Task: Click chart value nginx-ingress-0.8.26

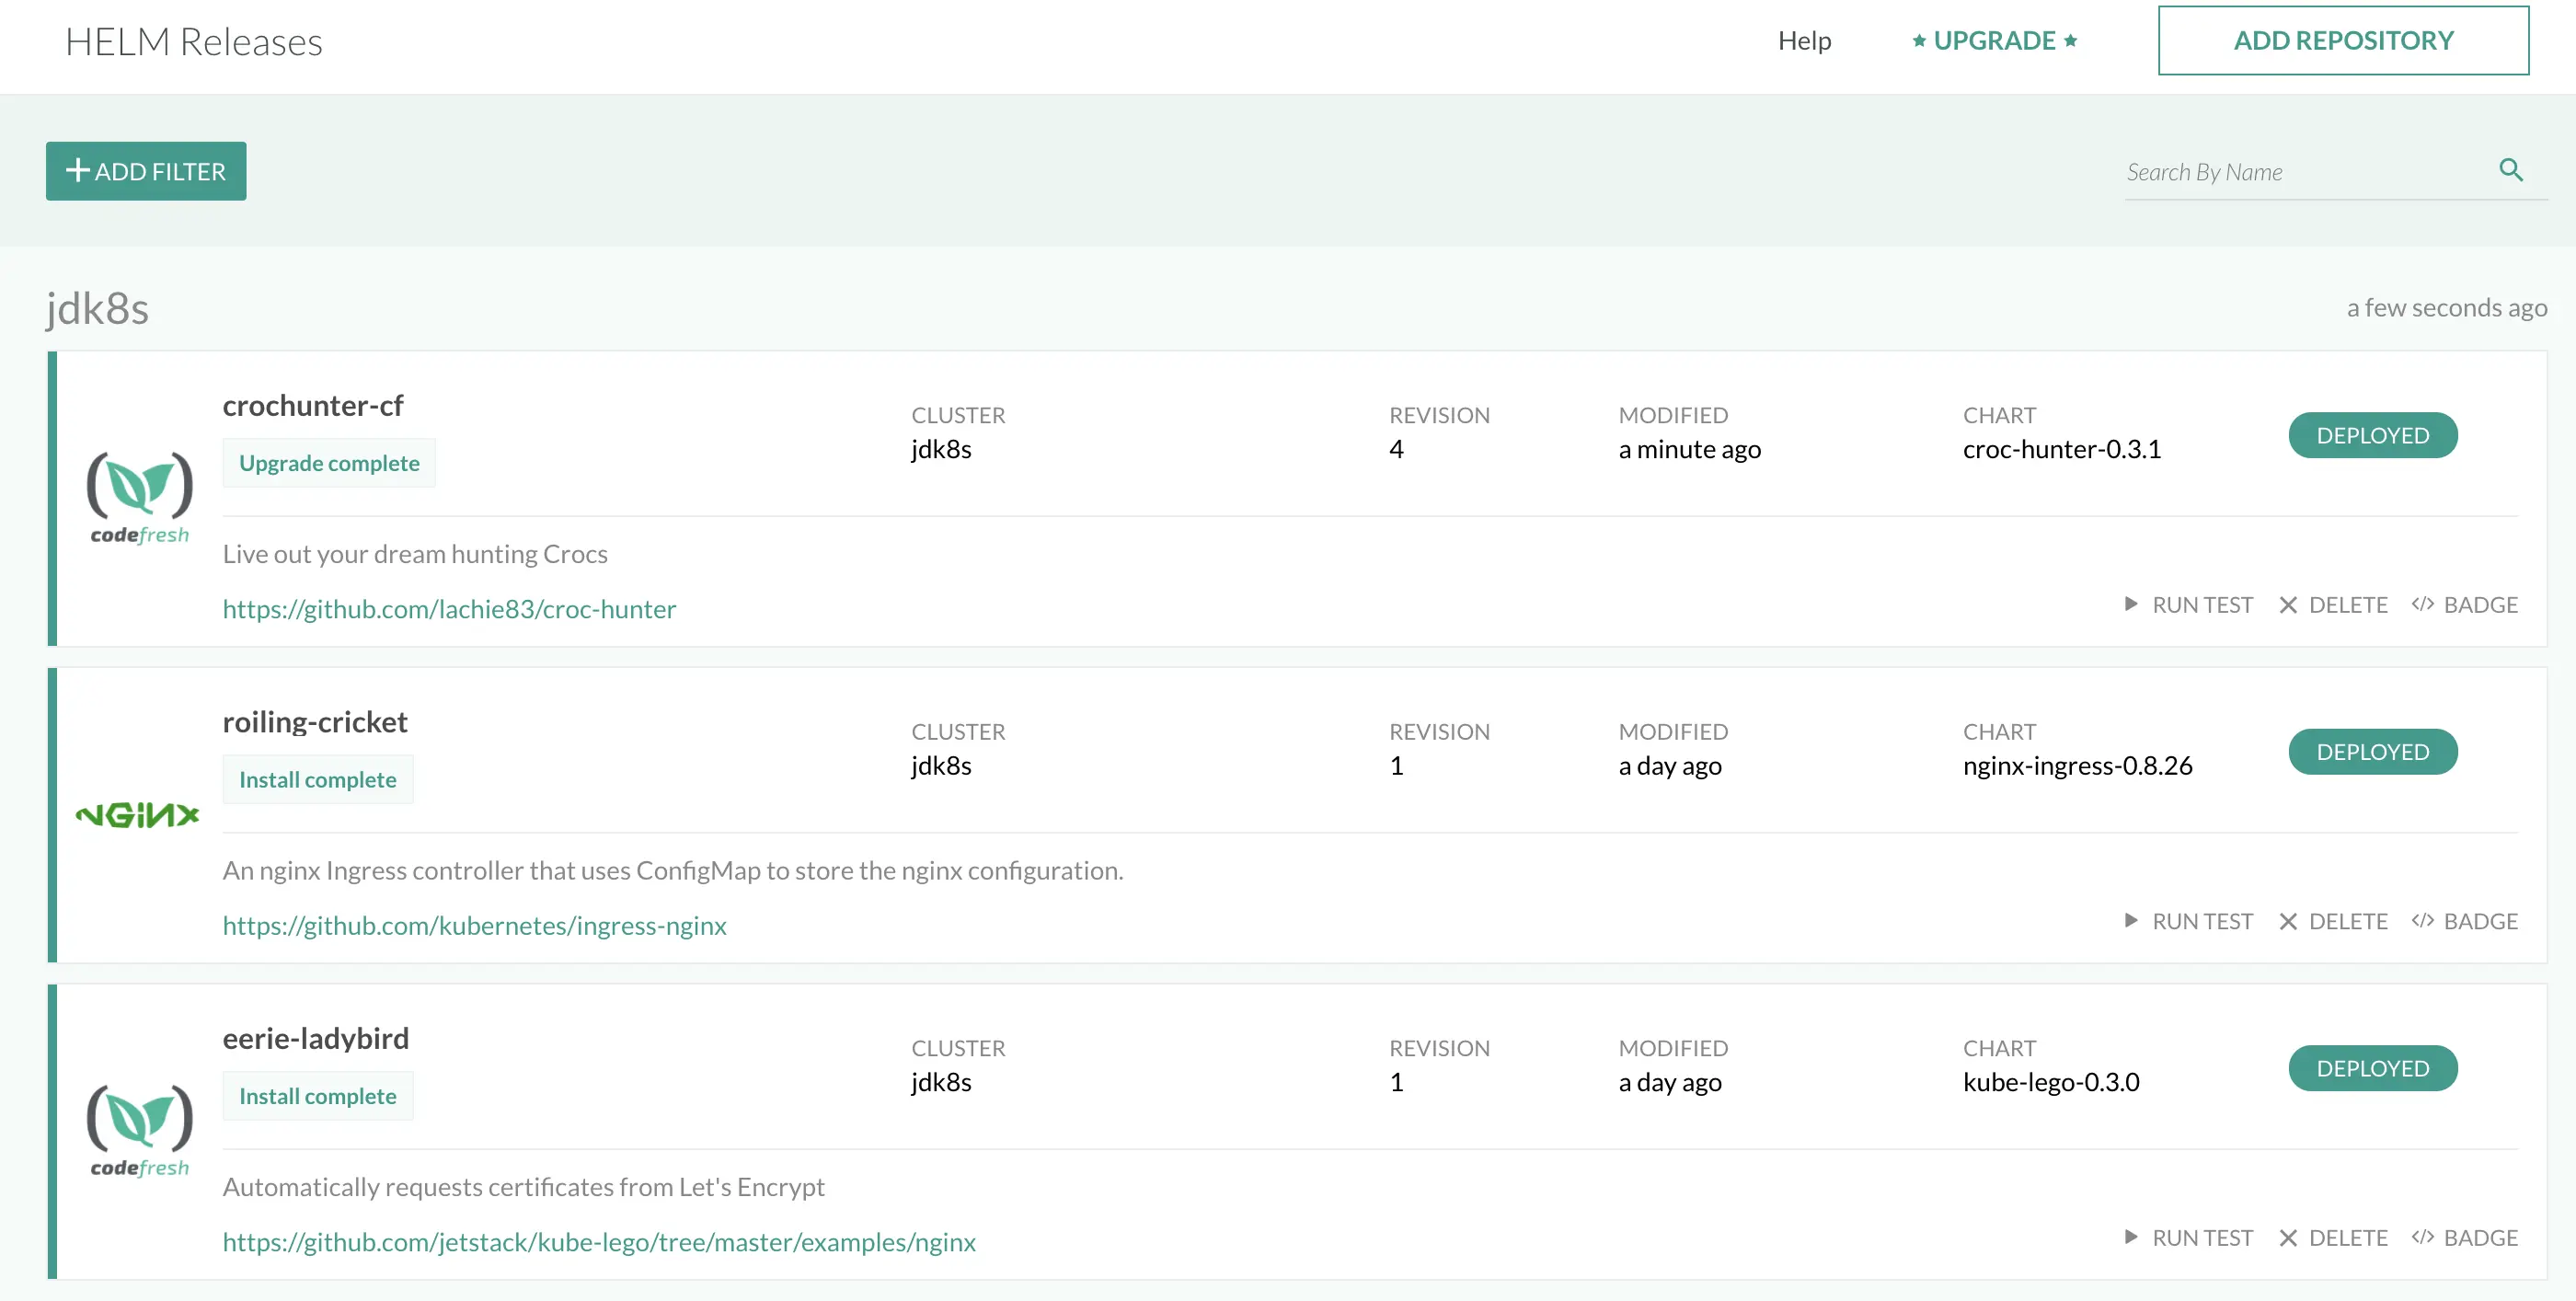Action: pyautogui.click(x=2077, y=766)
